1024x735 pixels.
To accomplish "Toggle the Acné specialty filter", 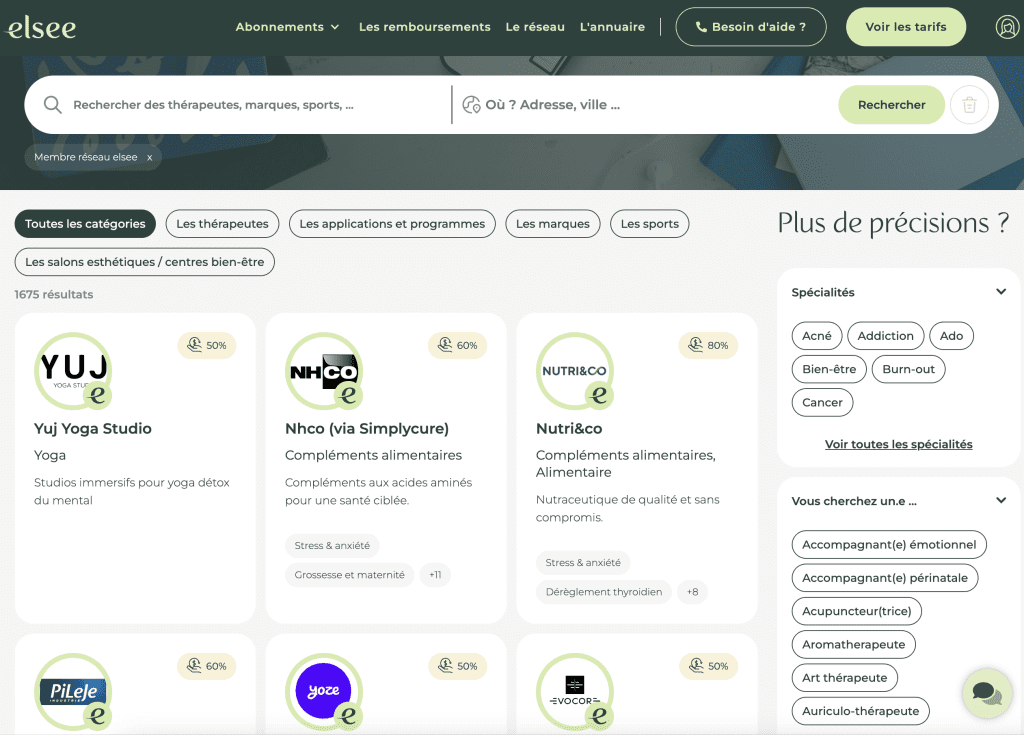I will pos(816,336).
